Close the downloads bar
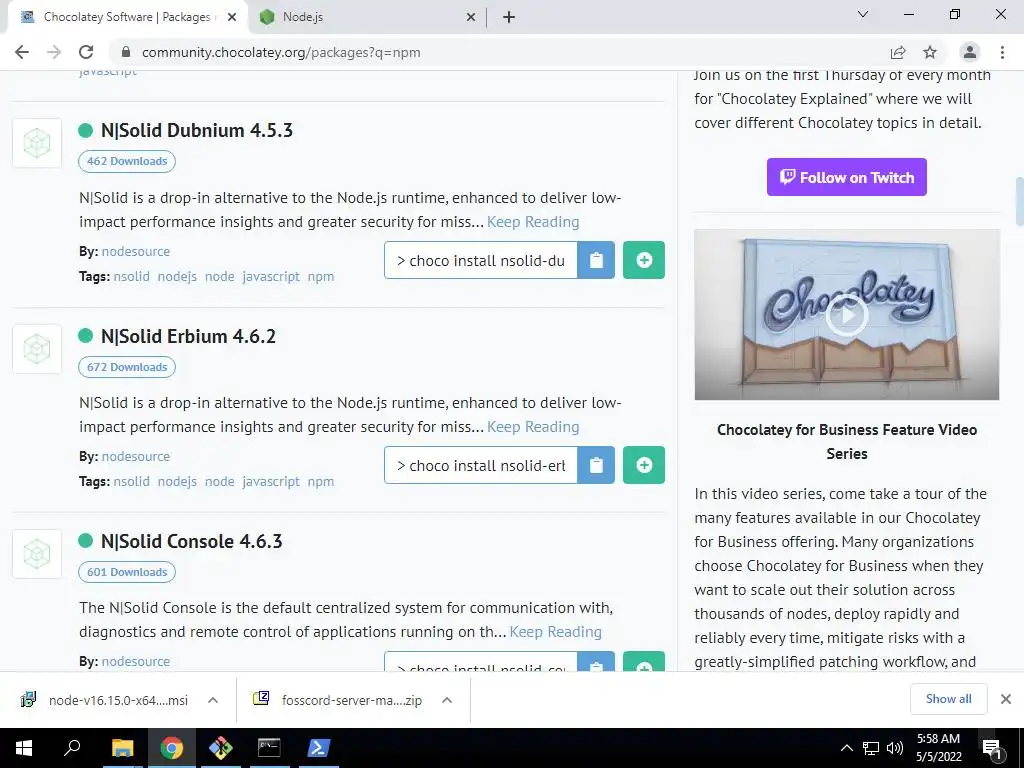This screenshot has width=1024, height=768. tap(1006, 699)
